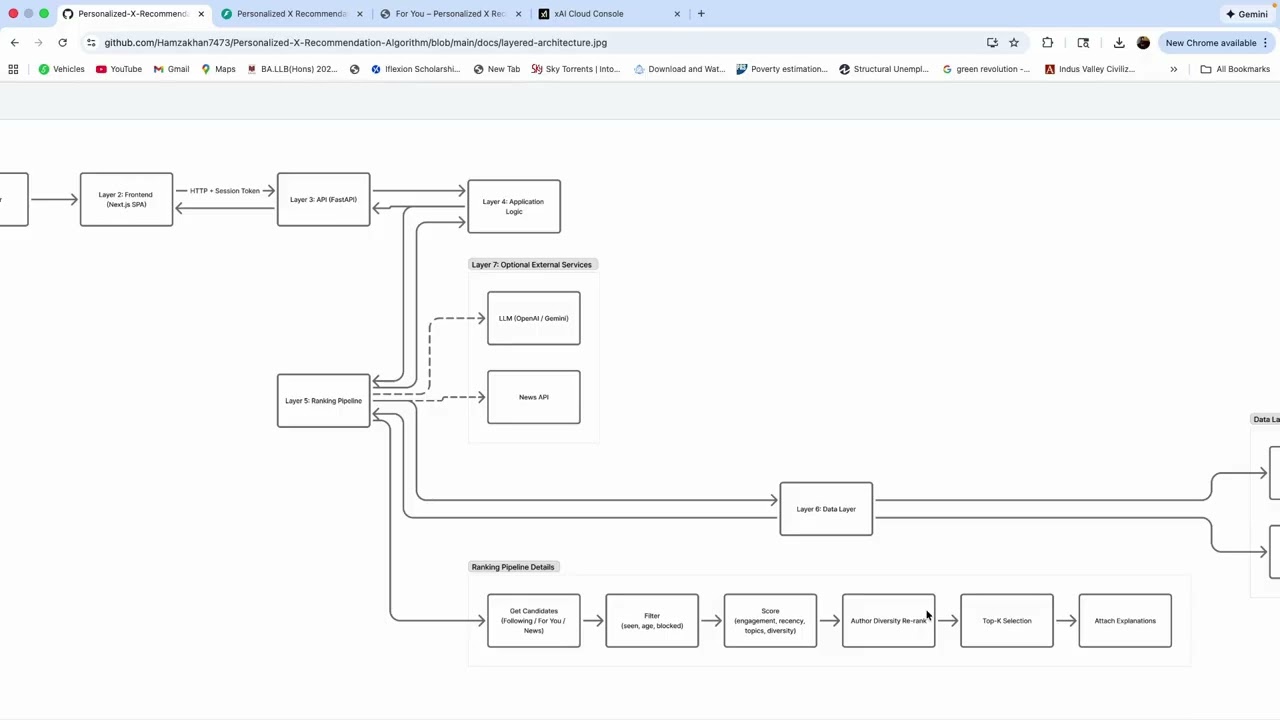Switch to second Personalized X Recommendation tab
Viewport: 1280px width, 720px height.
[x=290, y=14]
